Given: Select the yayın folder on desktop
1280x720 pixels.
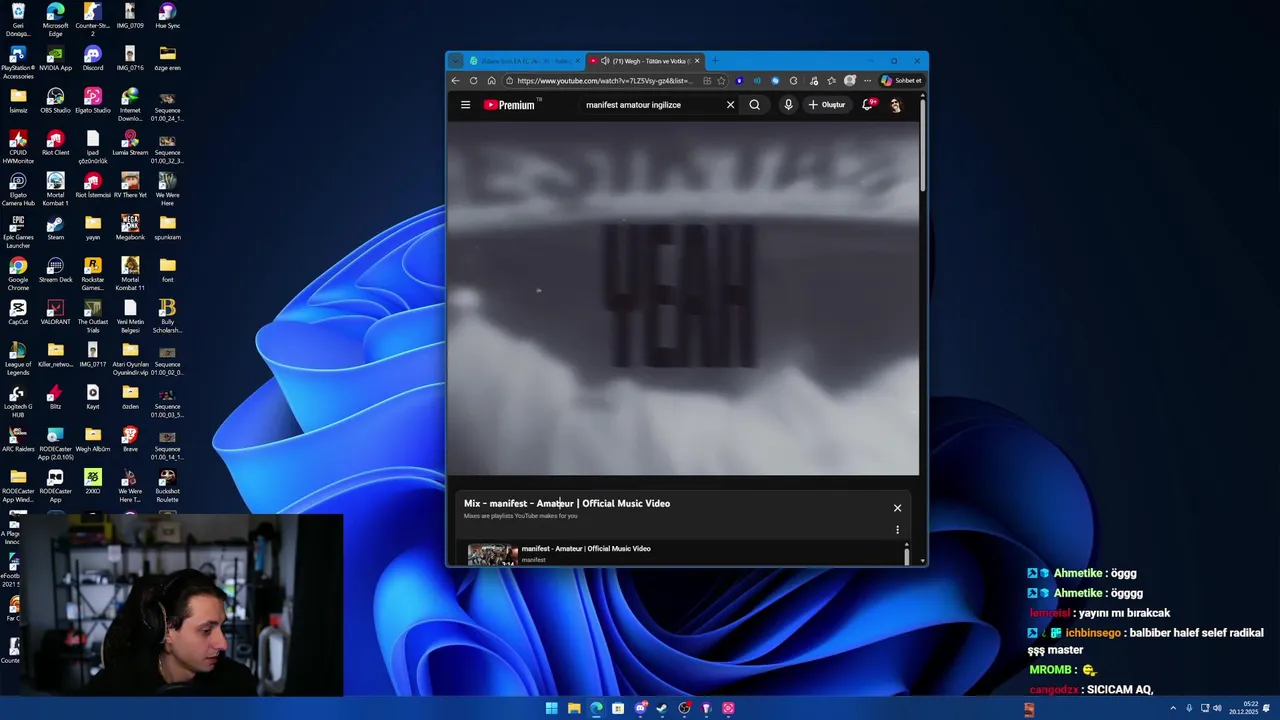Looking at the screenshot, I should coord(93,228).
